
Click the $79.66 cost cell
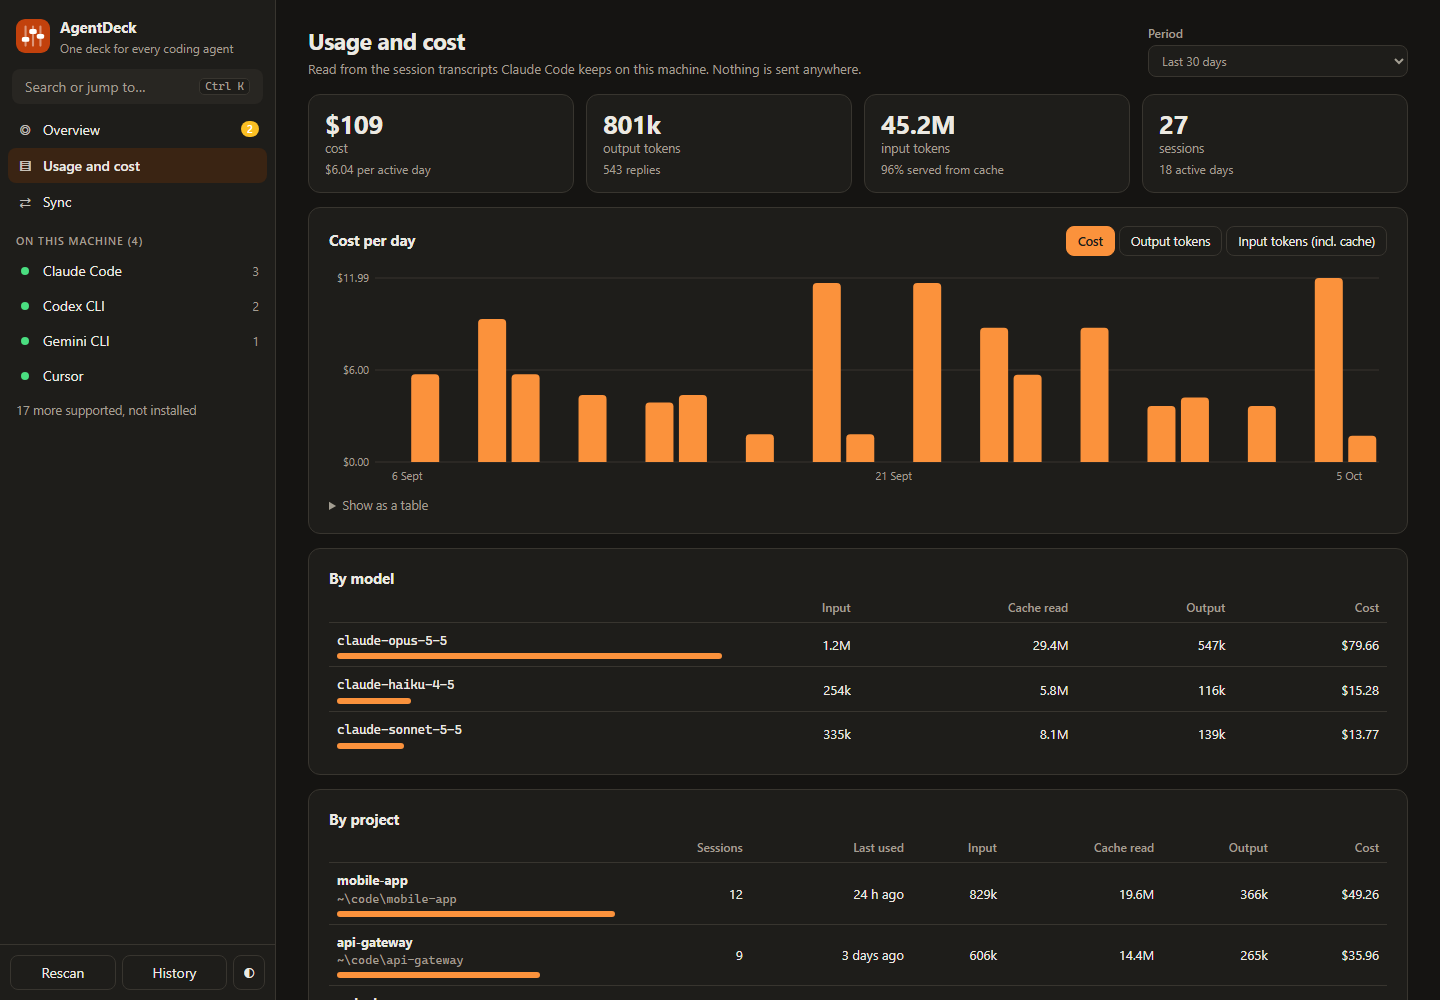click(x=1360, y=645)
